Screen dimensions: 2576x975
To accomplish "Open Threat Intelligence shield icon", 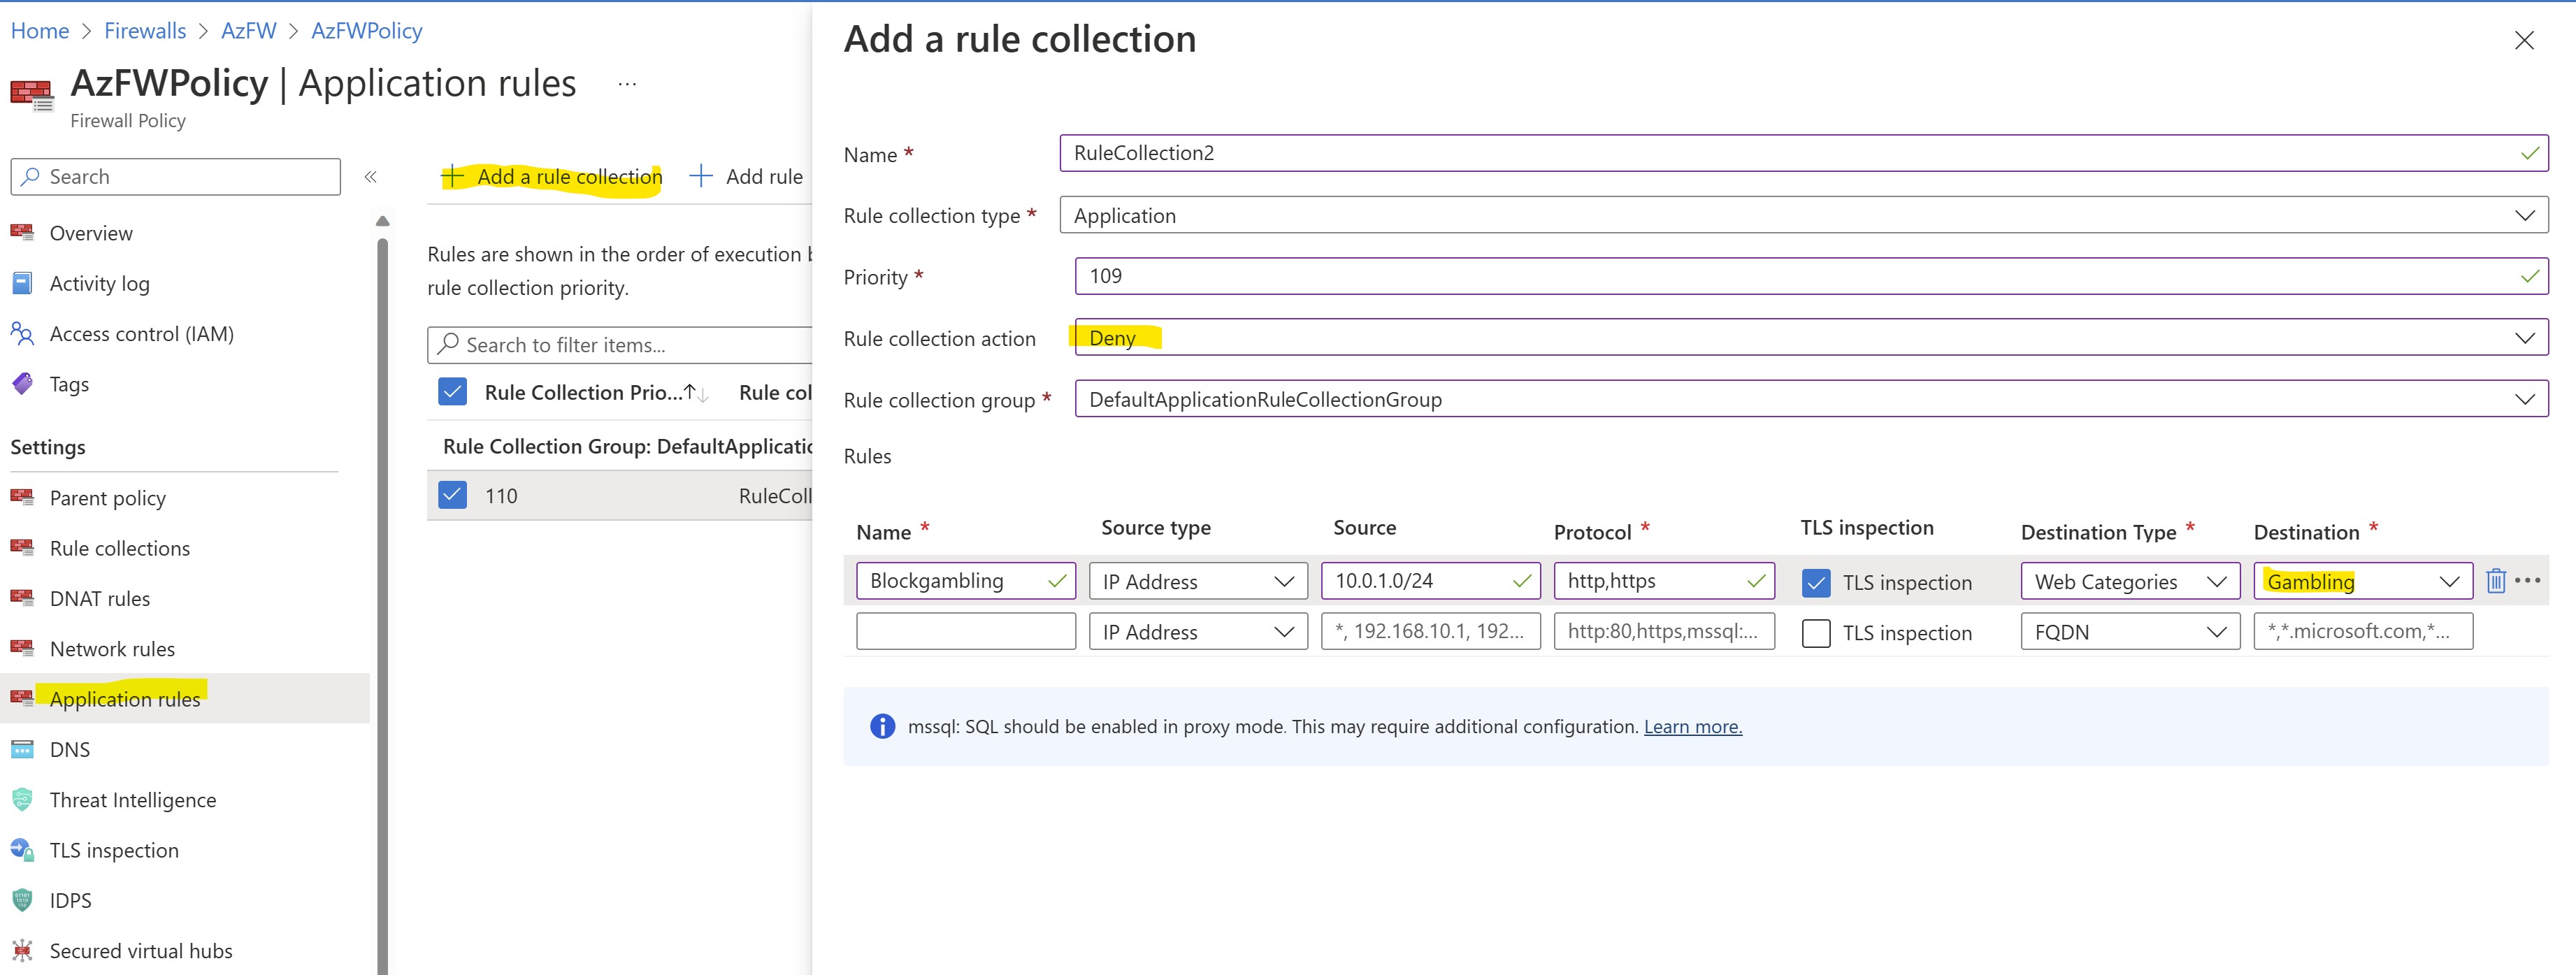I will click(22, 800).
